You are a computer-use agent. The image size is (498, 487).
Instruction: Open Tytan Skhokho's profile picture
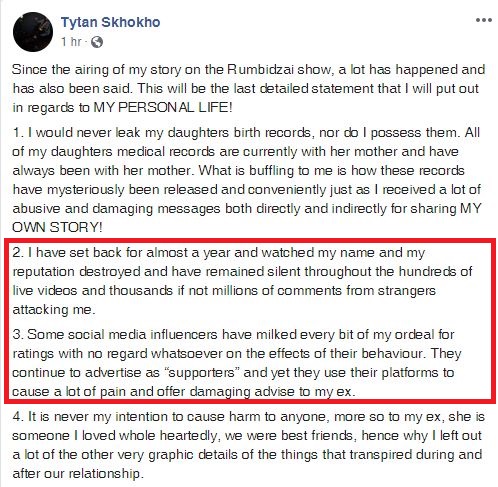pos(33,32)
